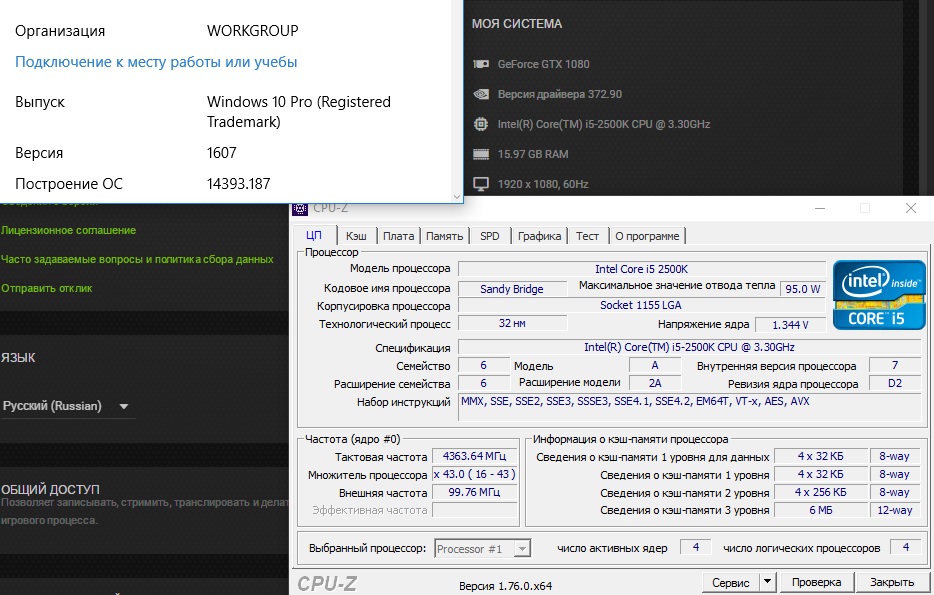934x595 pixels.
Task: Click the OS build number 14393.187
Action: click(x=238, y=183)
